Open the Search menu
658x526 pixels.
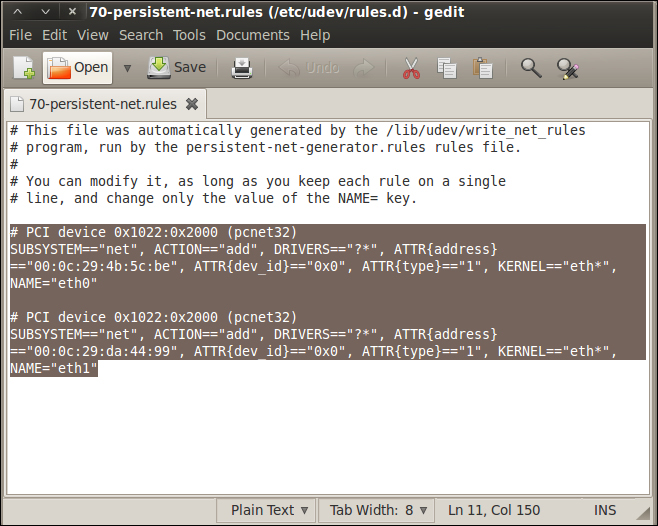pyautogui.click(x=141, y=35)
